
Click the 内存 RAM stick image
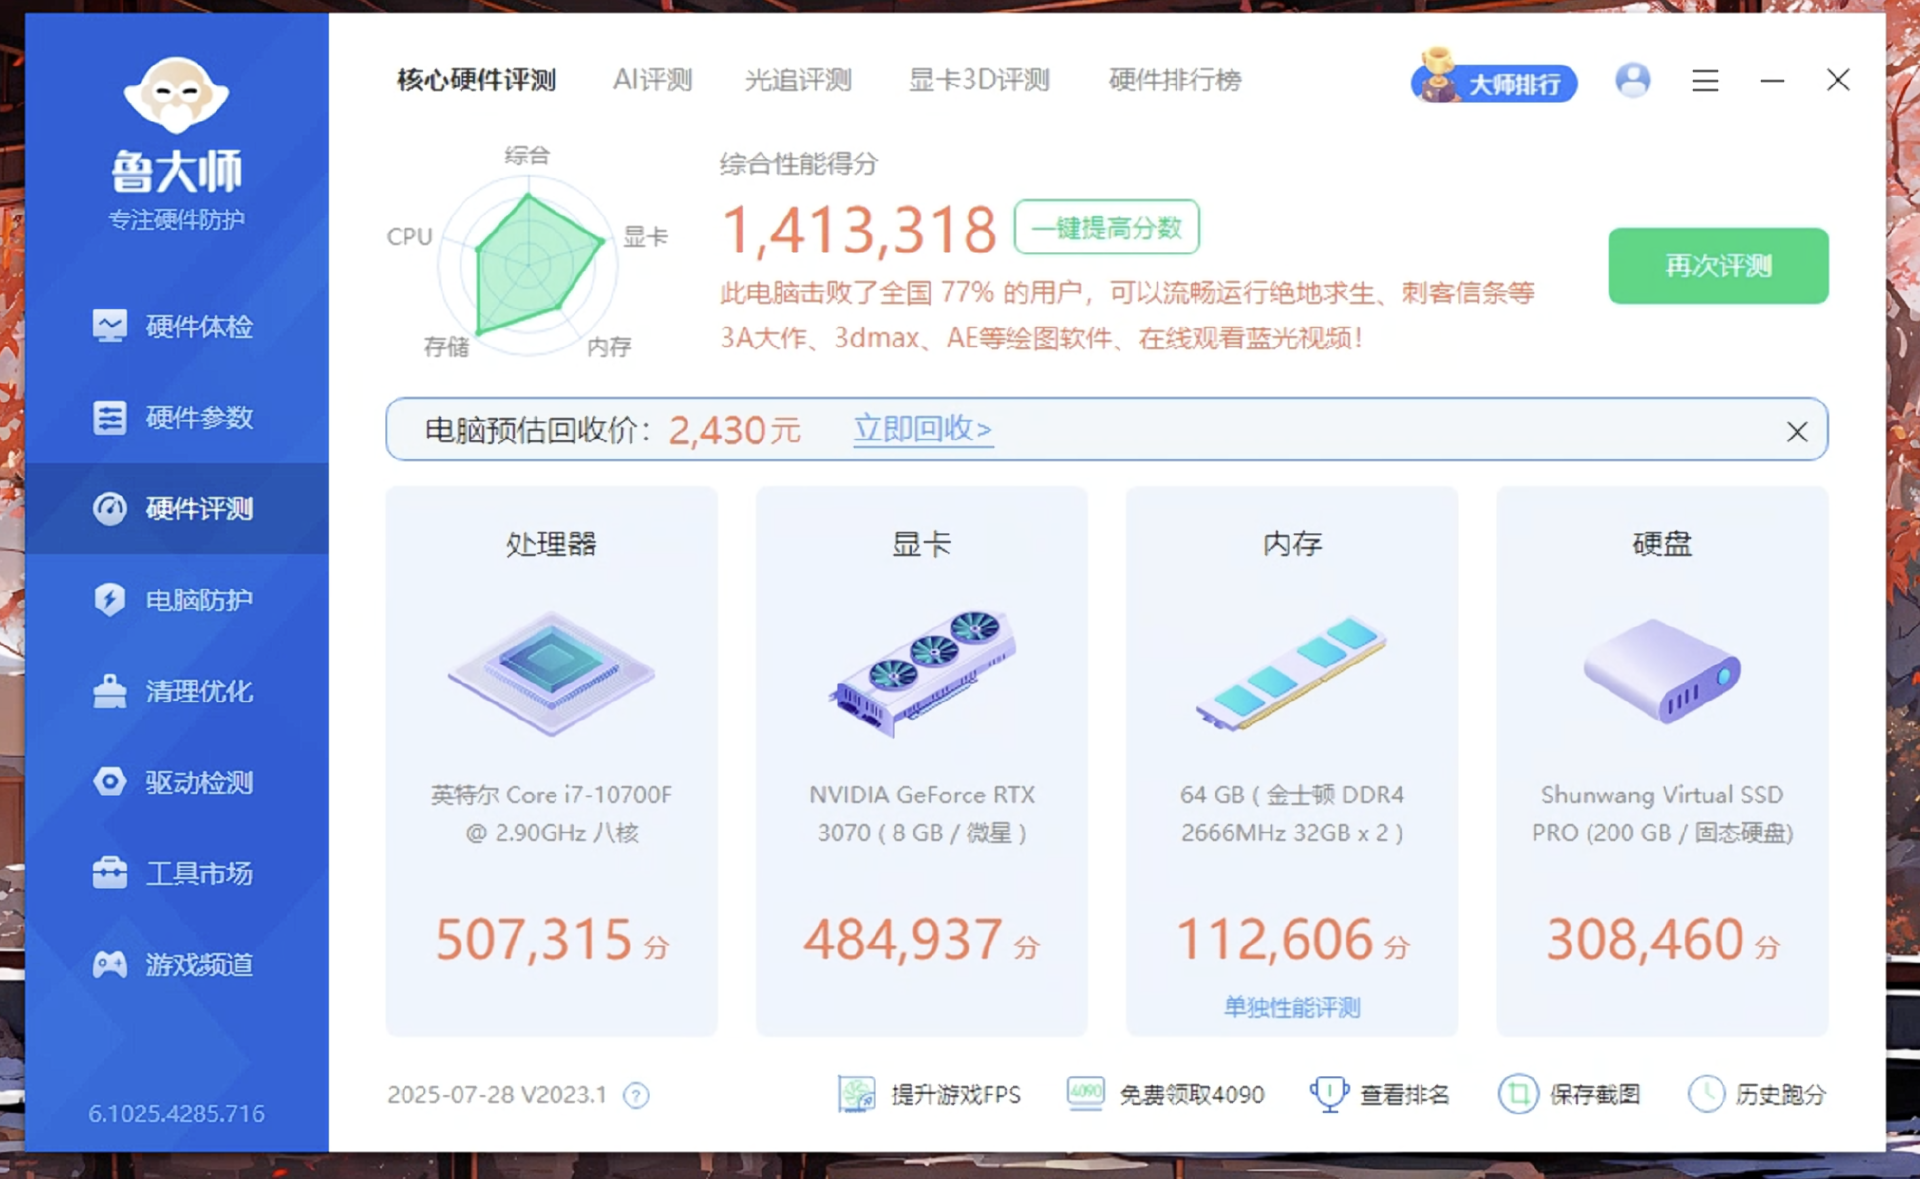(x=1292, y=673)
